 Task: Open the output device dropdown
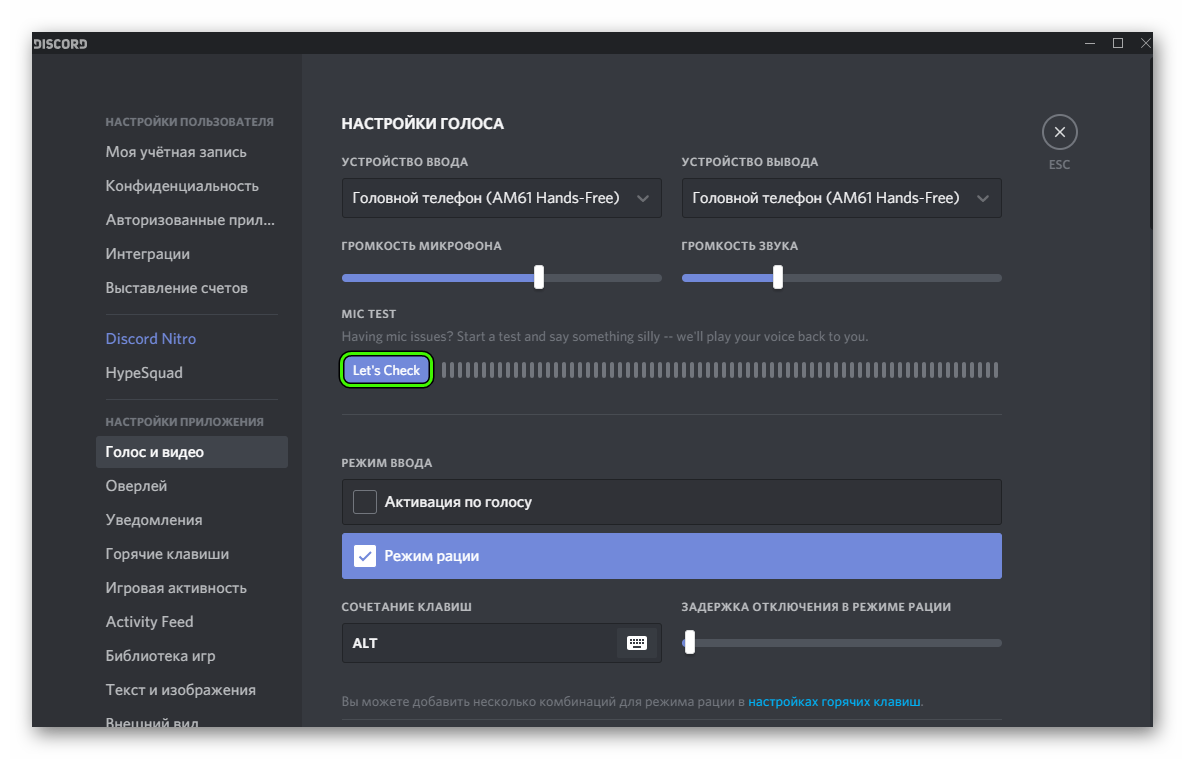tap(841, 198)
